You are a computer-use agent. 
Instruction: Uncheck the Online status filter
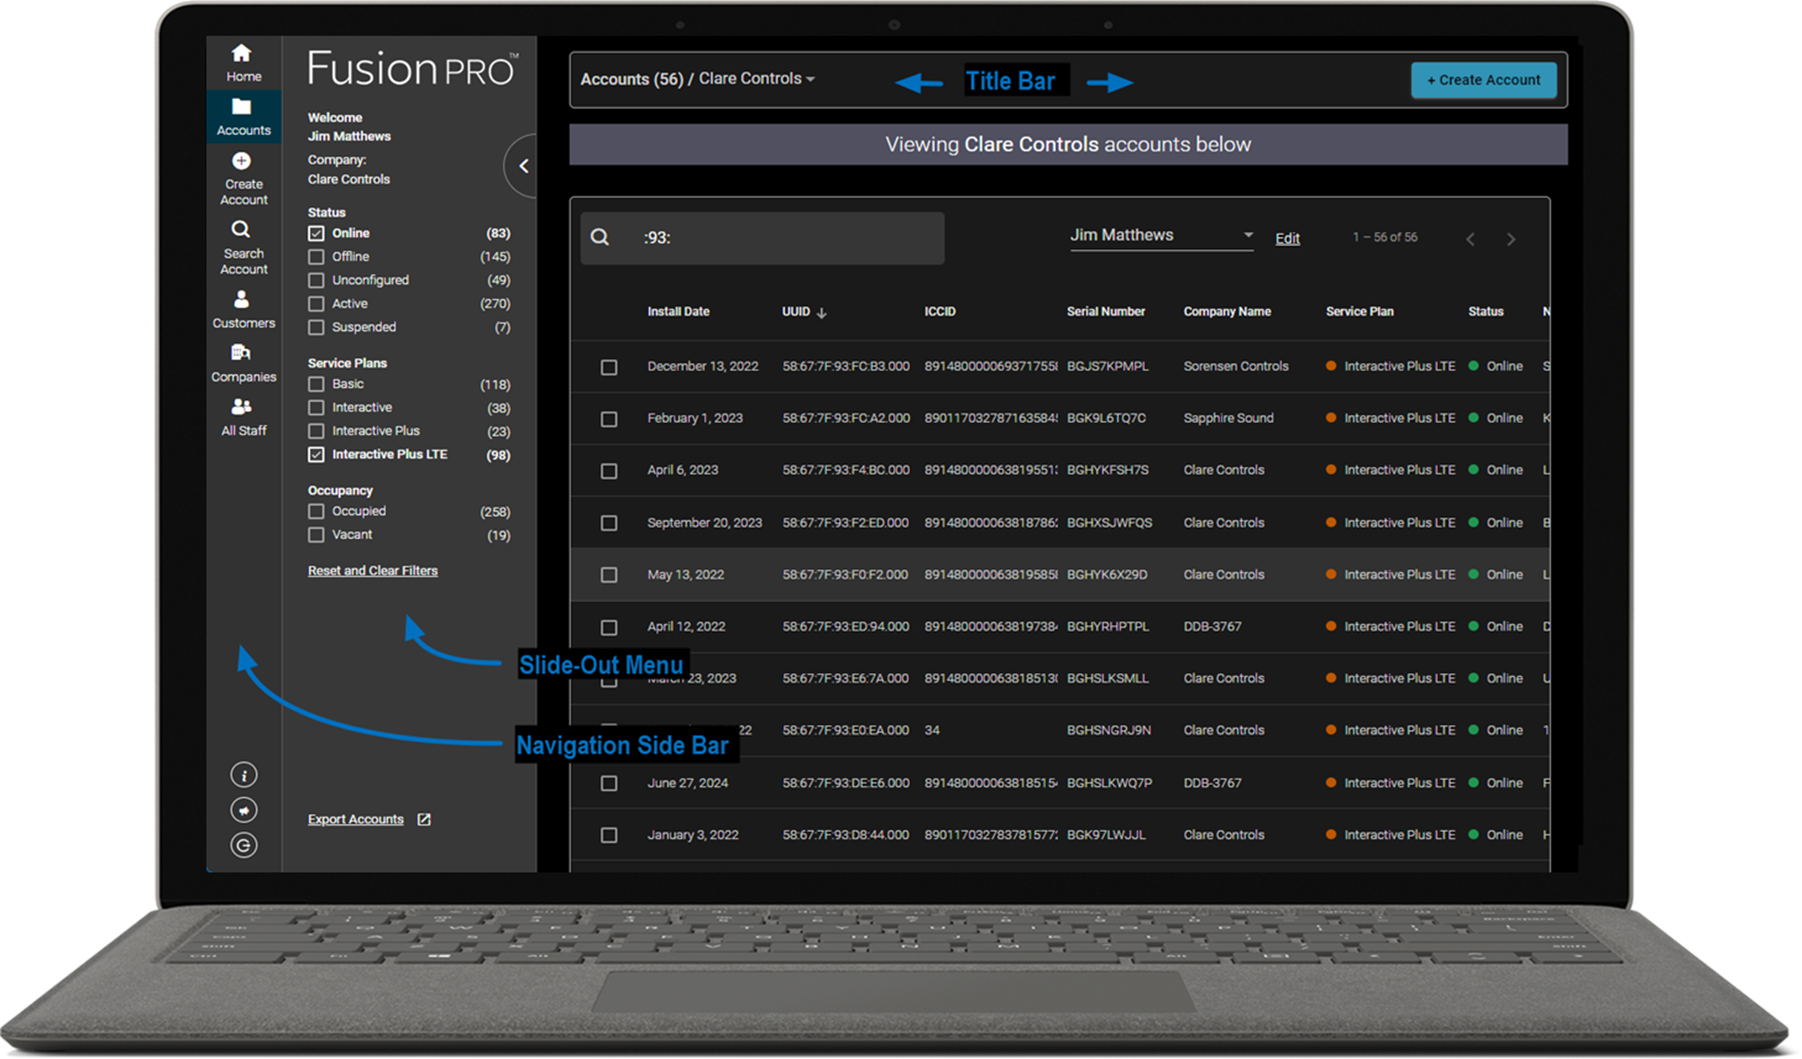316,233
